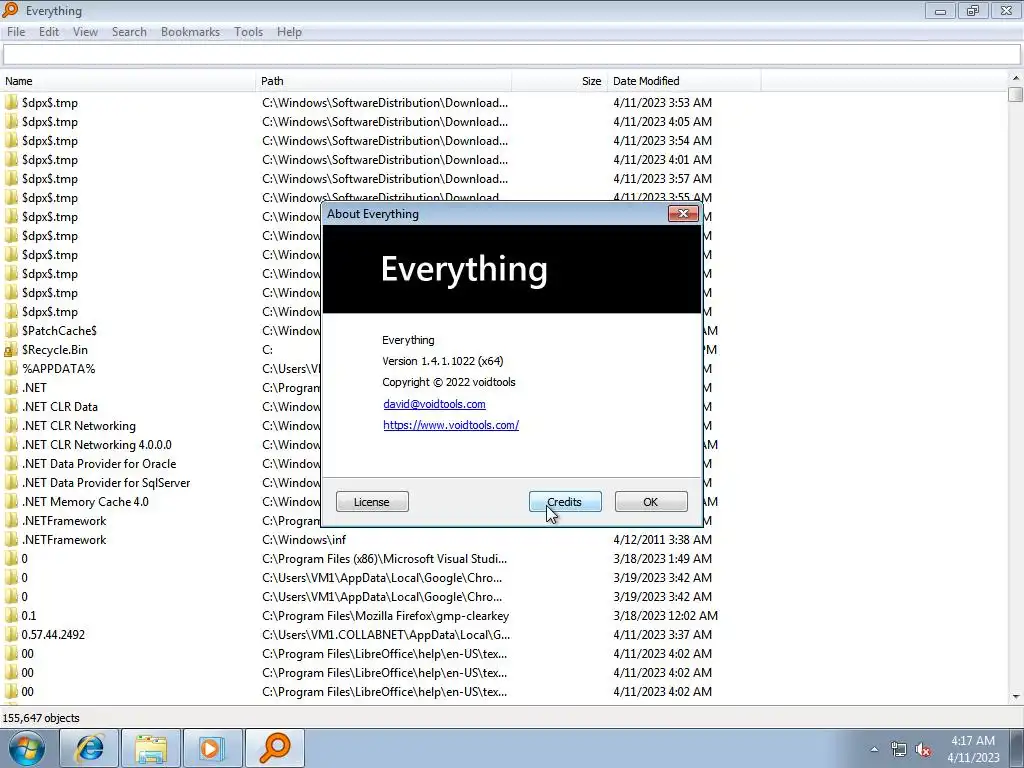Click the C:\Users\VM1.COLLABNET path cell
1024x768 pixels.
(x=386, y=635)
